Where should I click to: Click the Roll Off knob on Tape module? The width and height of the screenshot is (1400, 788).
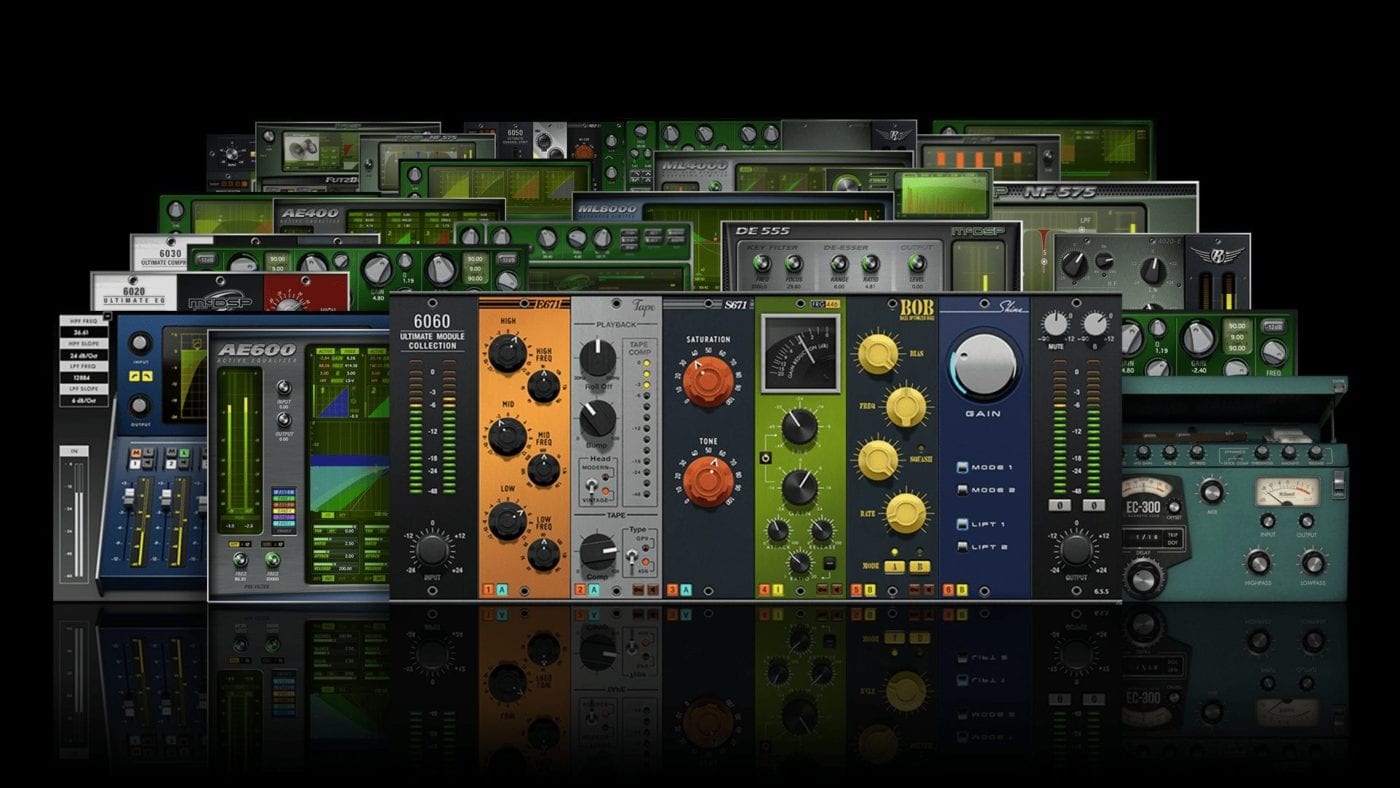pos(597,358)
